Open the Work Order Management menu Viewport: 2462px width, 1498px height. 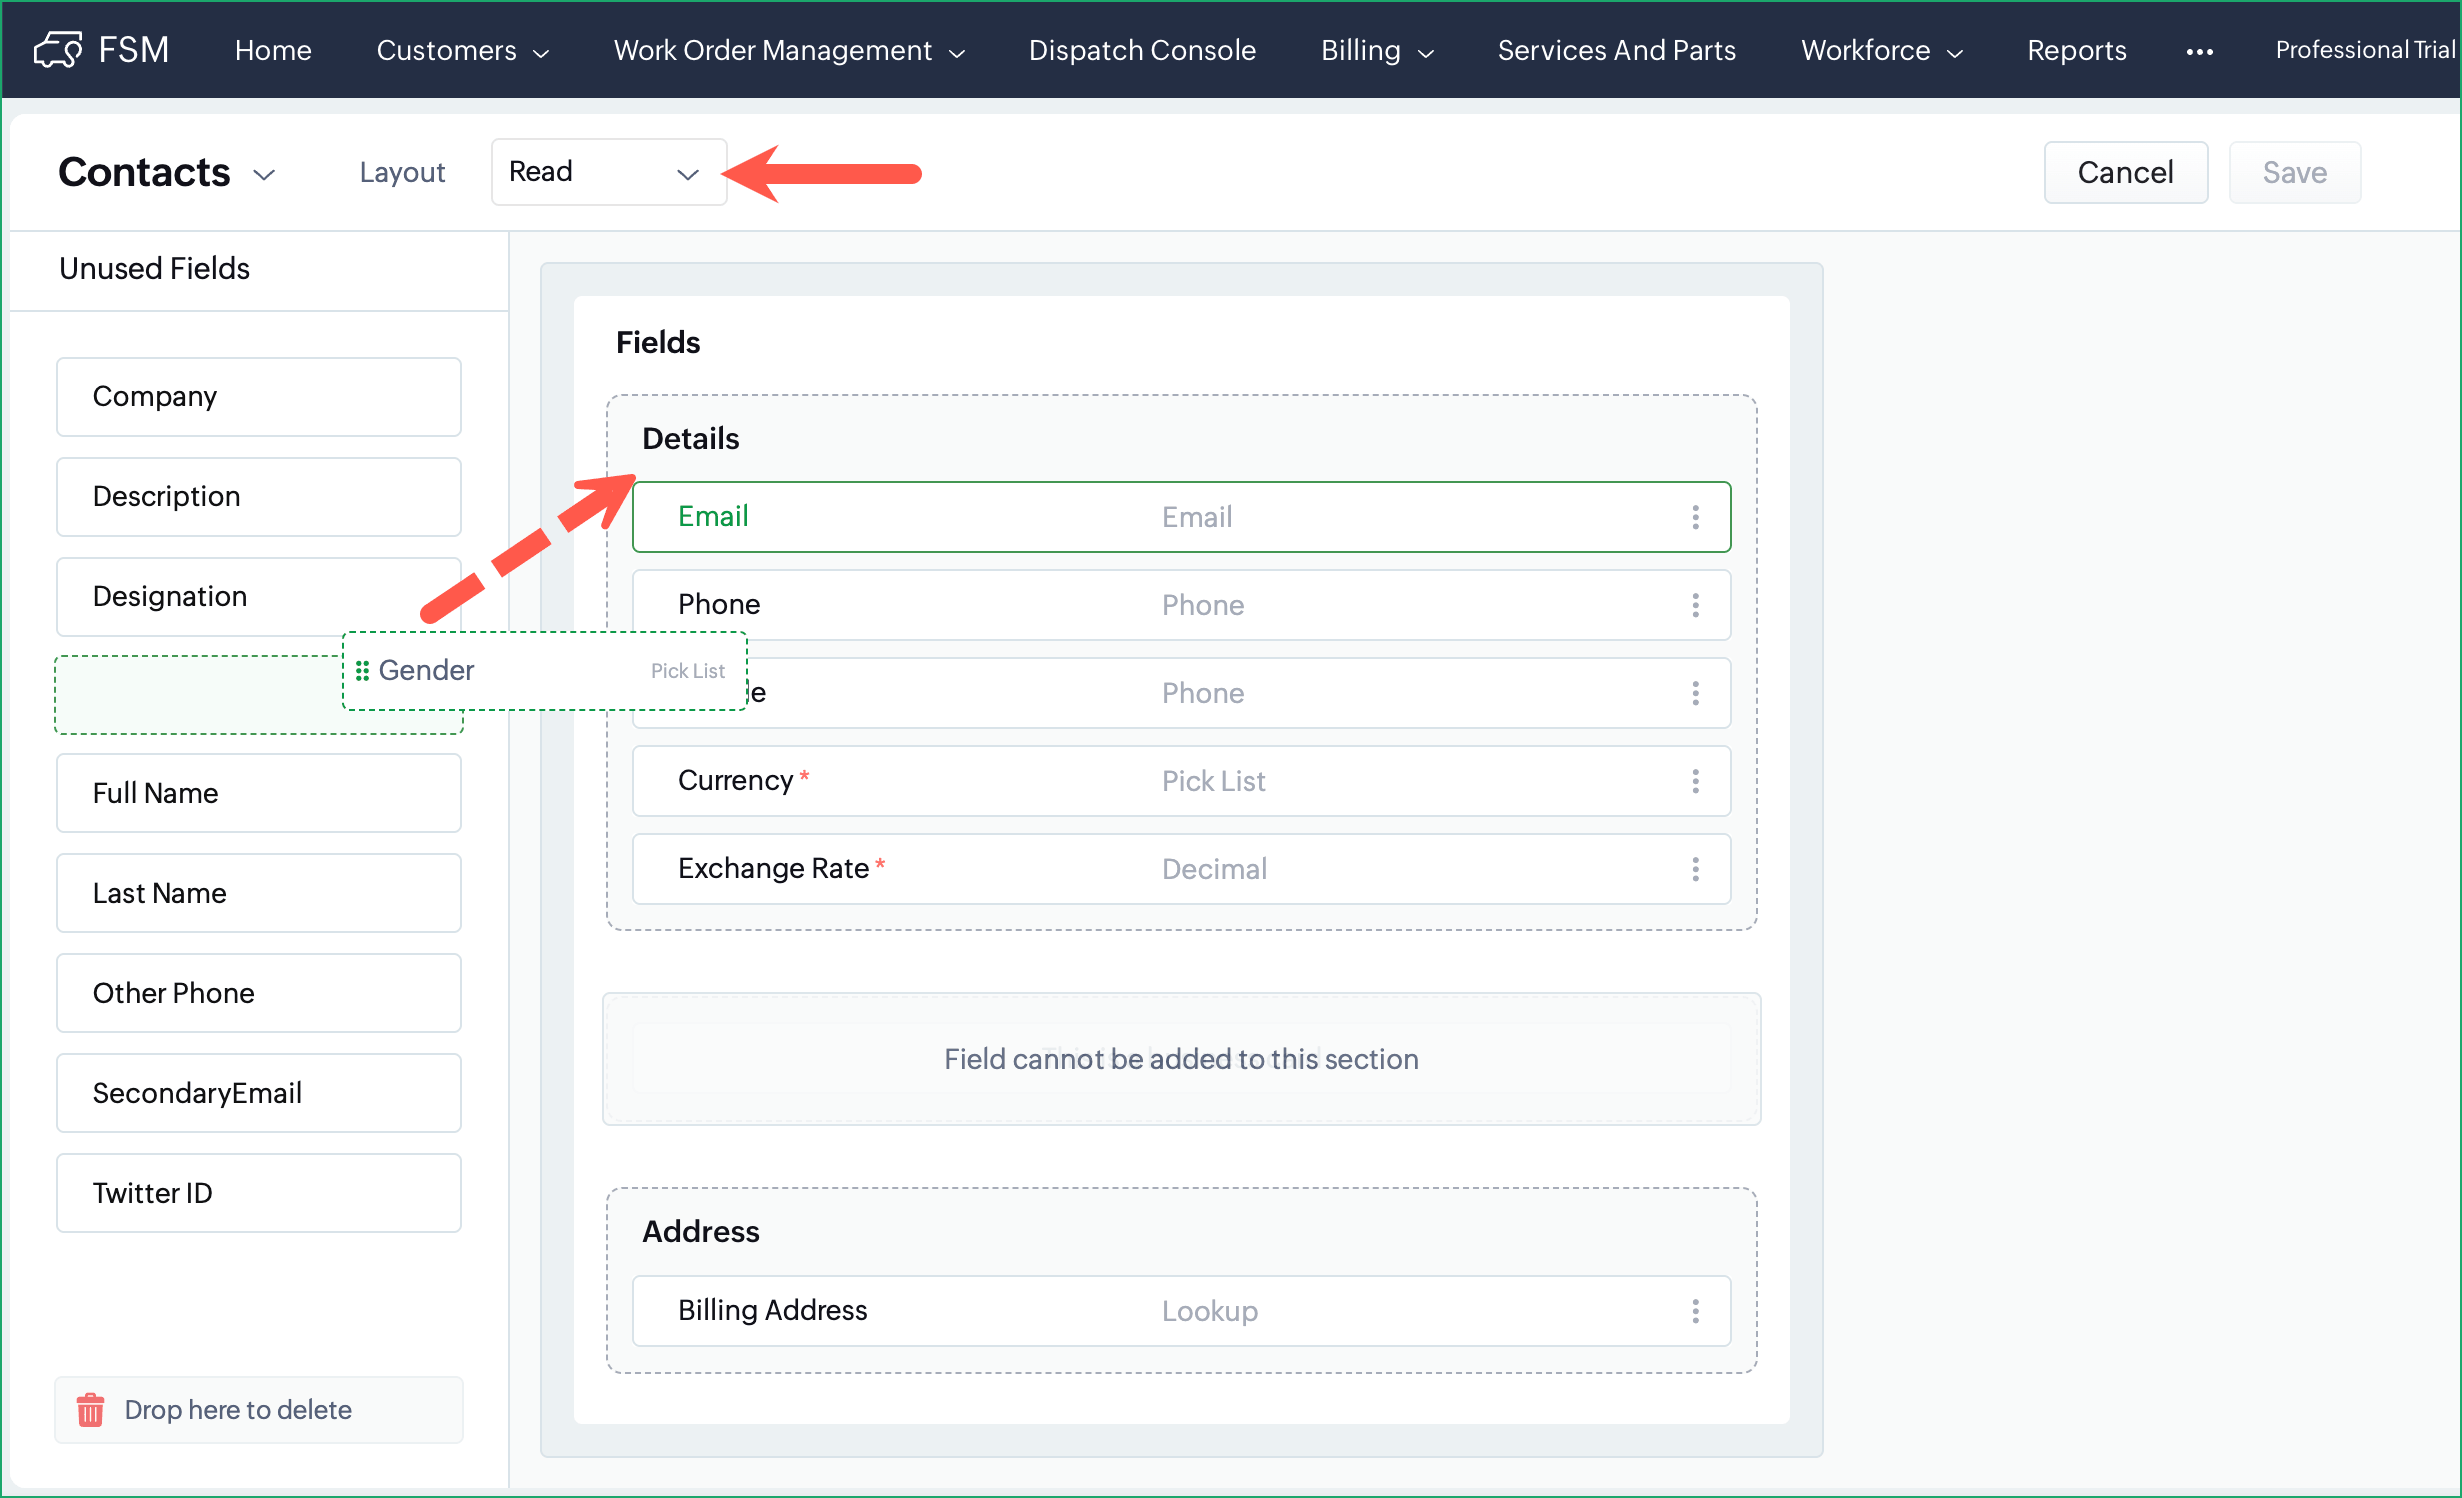(x=788, y=51)
